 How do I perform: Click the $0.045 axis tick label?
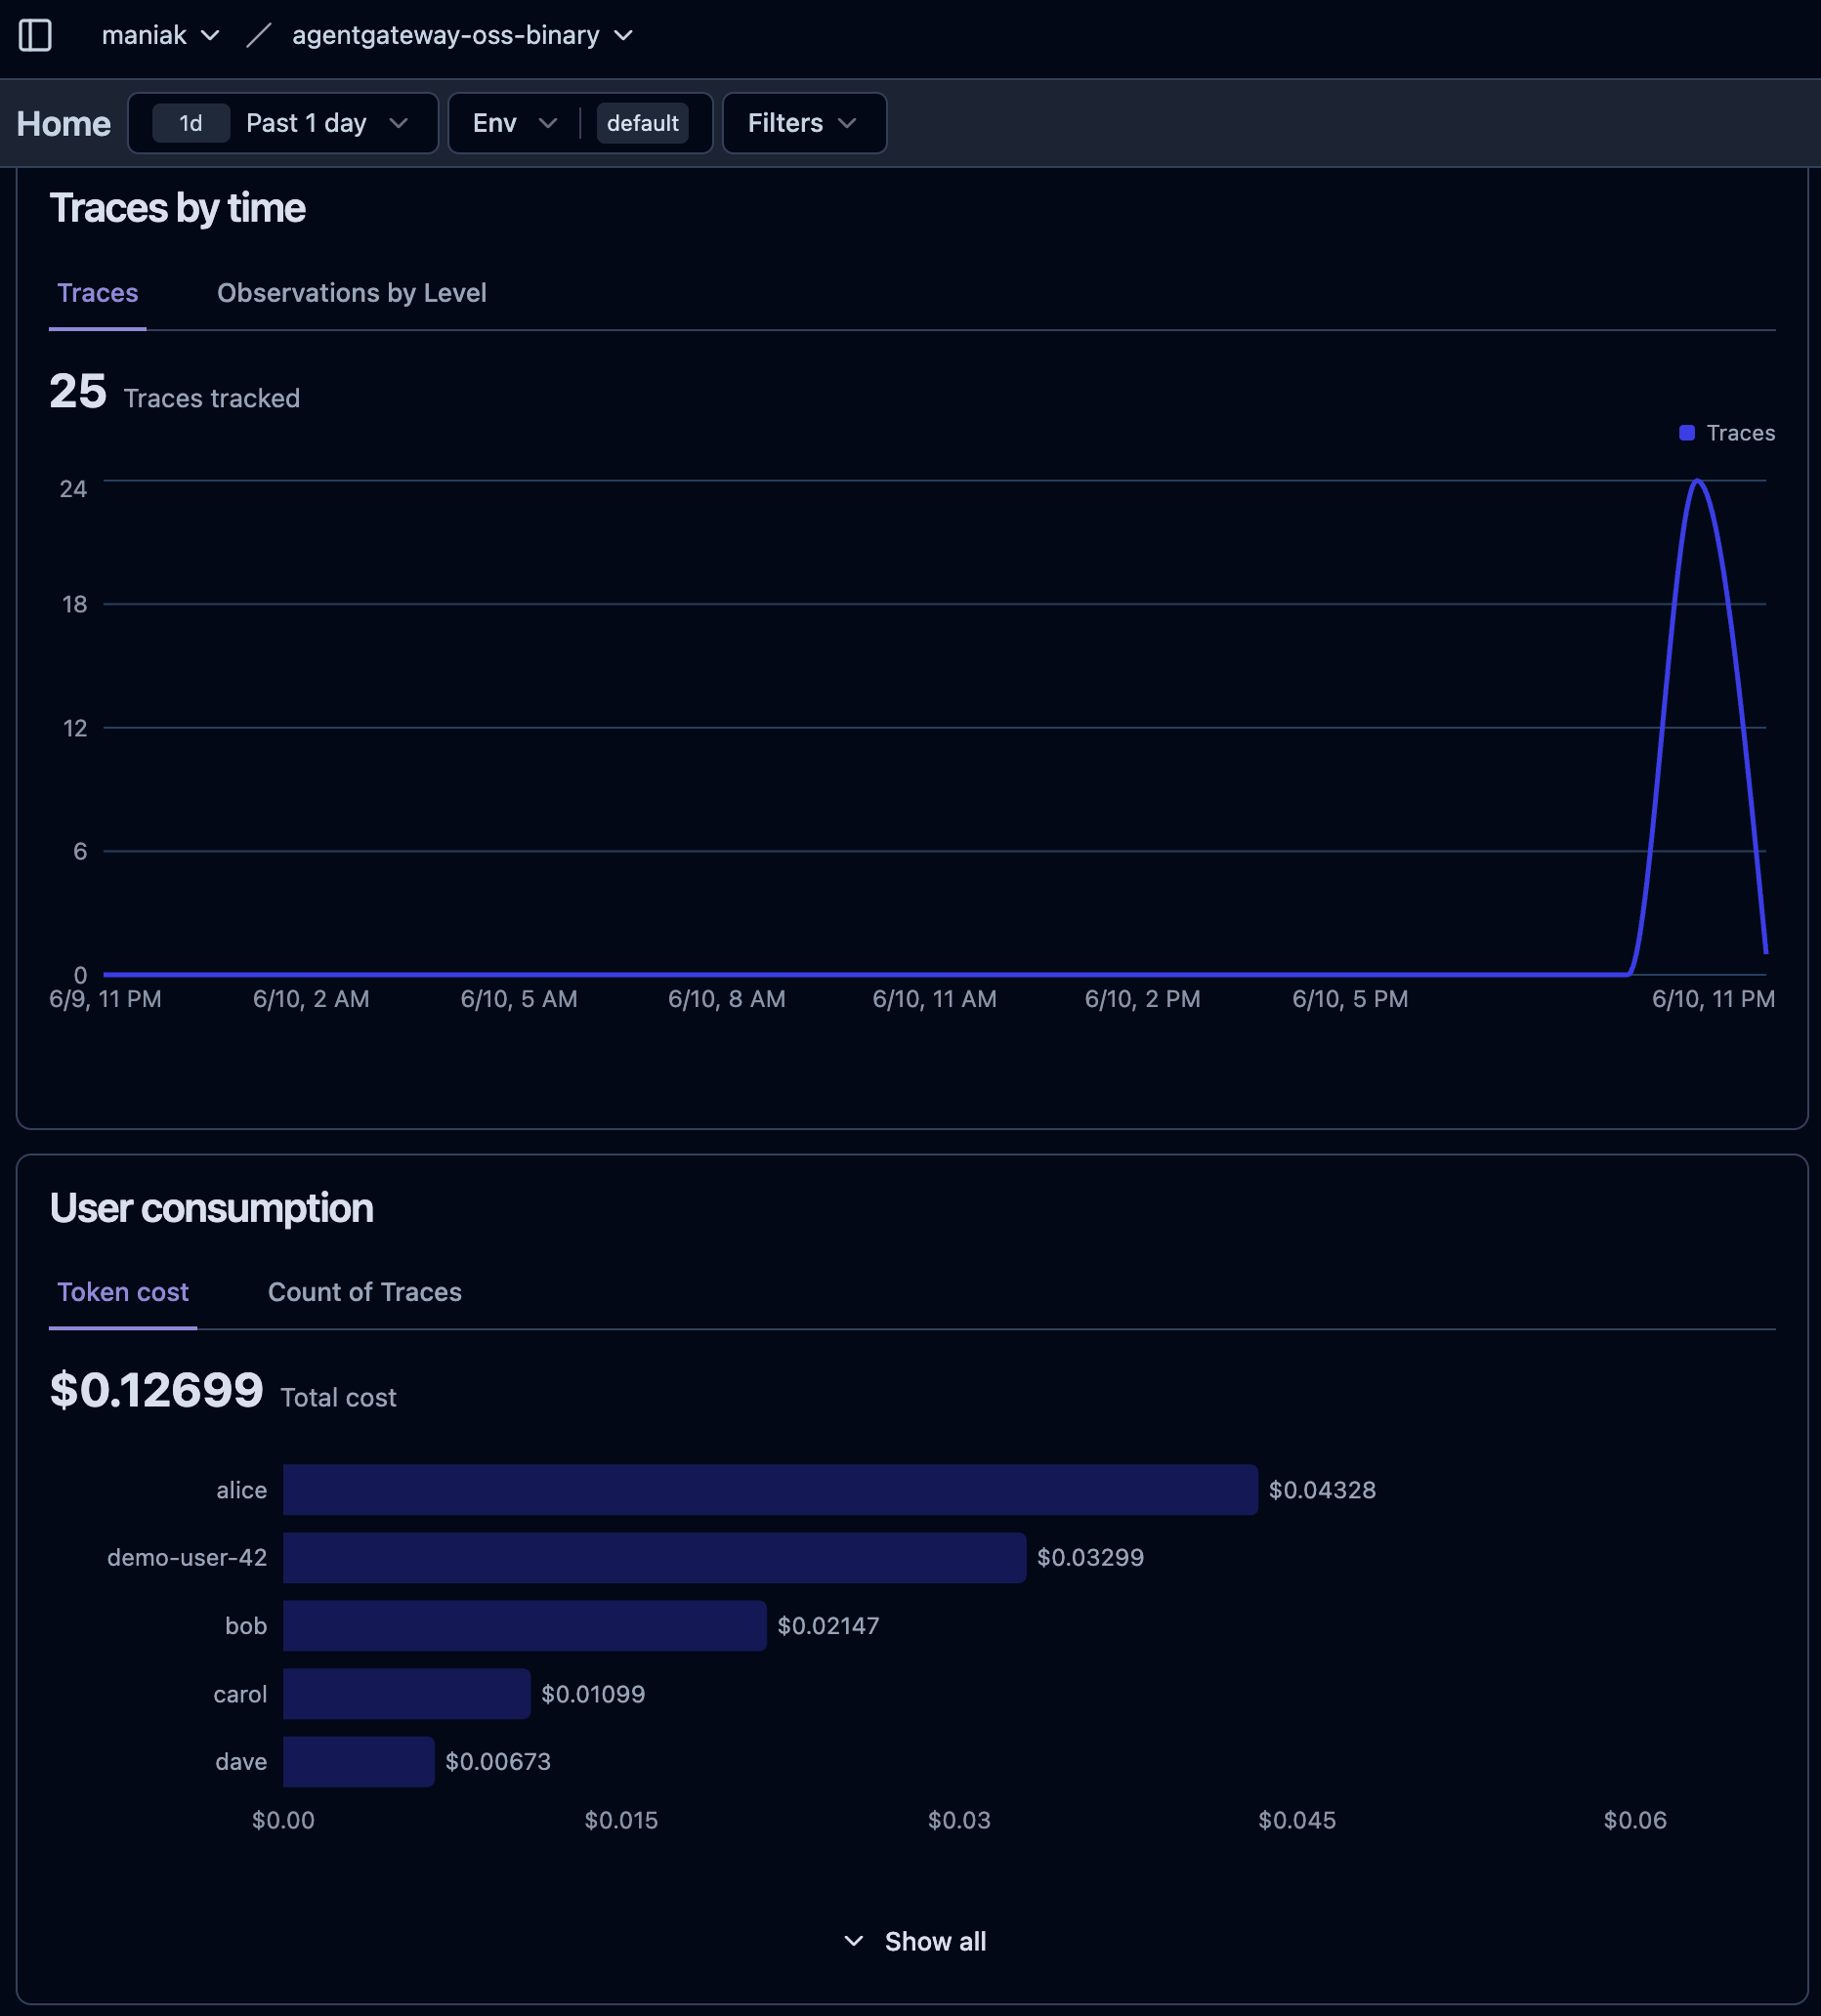point(1297,1820)
